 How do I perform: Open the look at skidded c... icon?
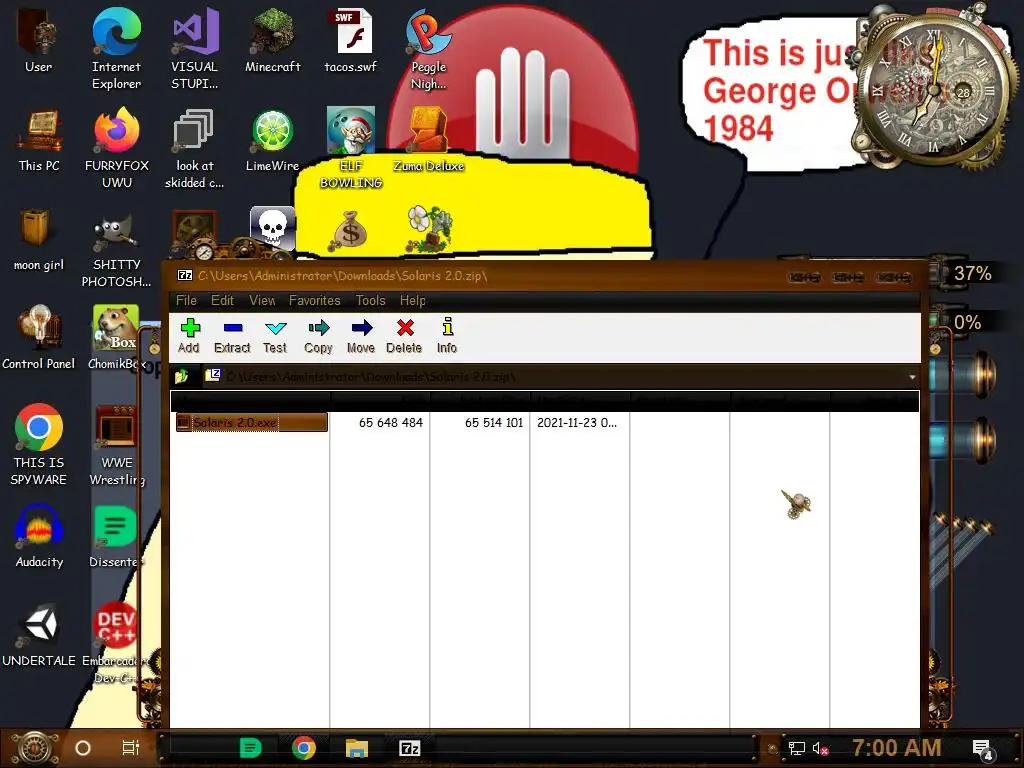point(195,148)
